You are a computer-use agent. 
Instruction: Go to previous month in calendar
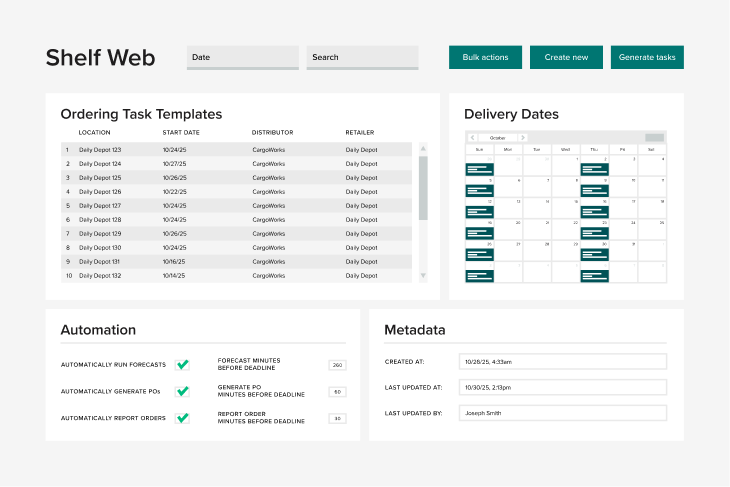coord(473,138)
